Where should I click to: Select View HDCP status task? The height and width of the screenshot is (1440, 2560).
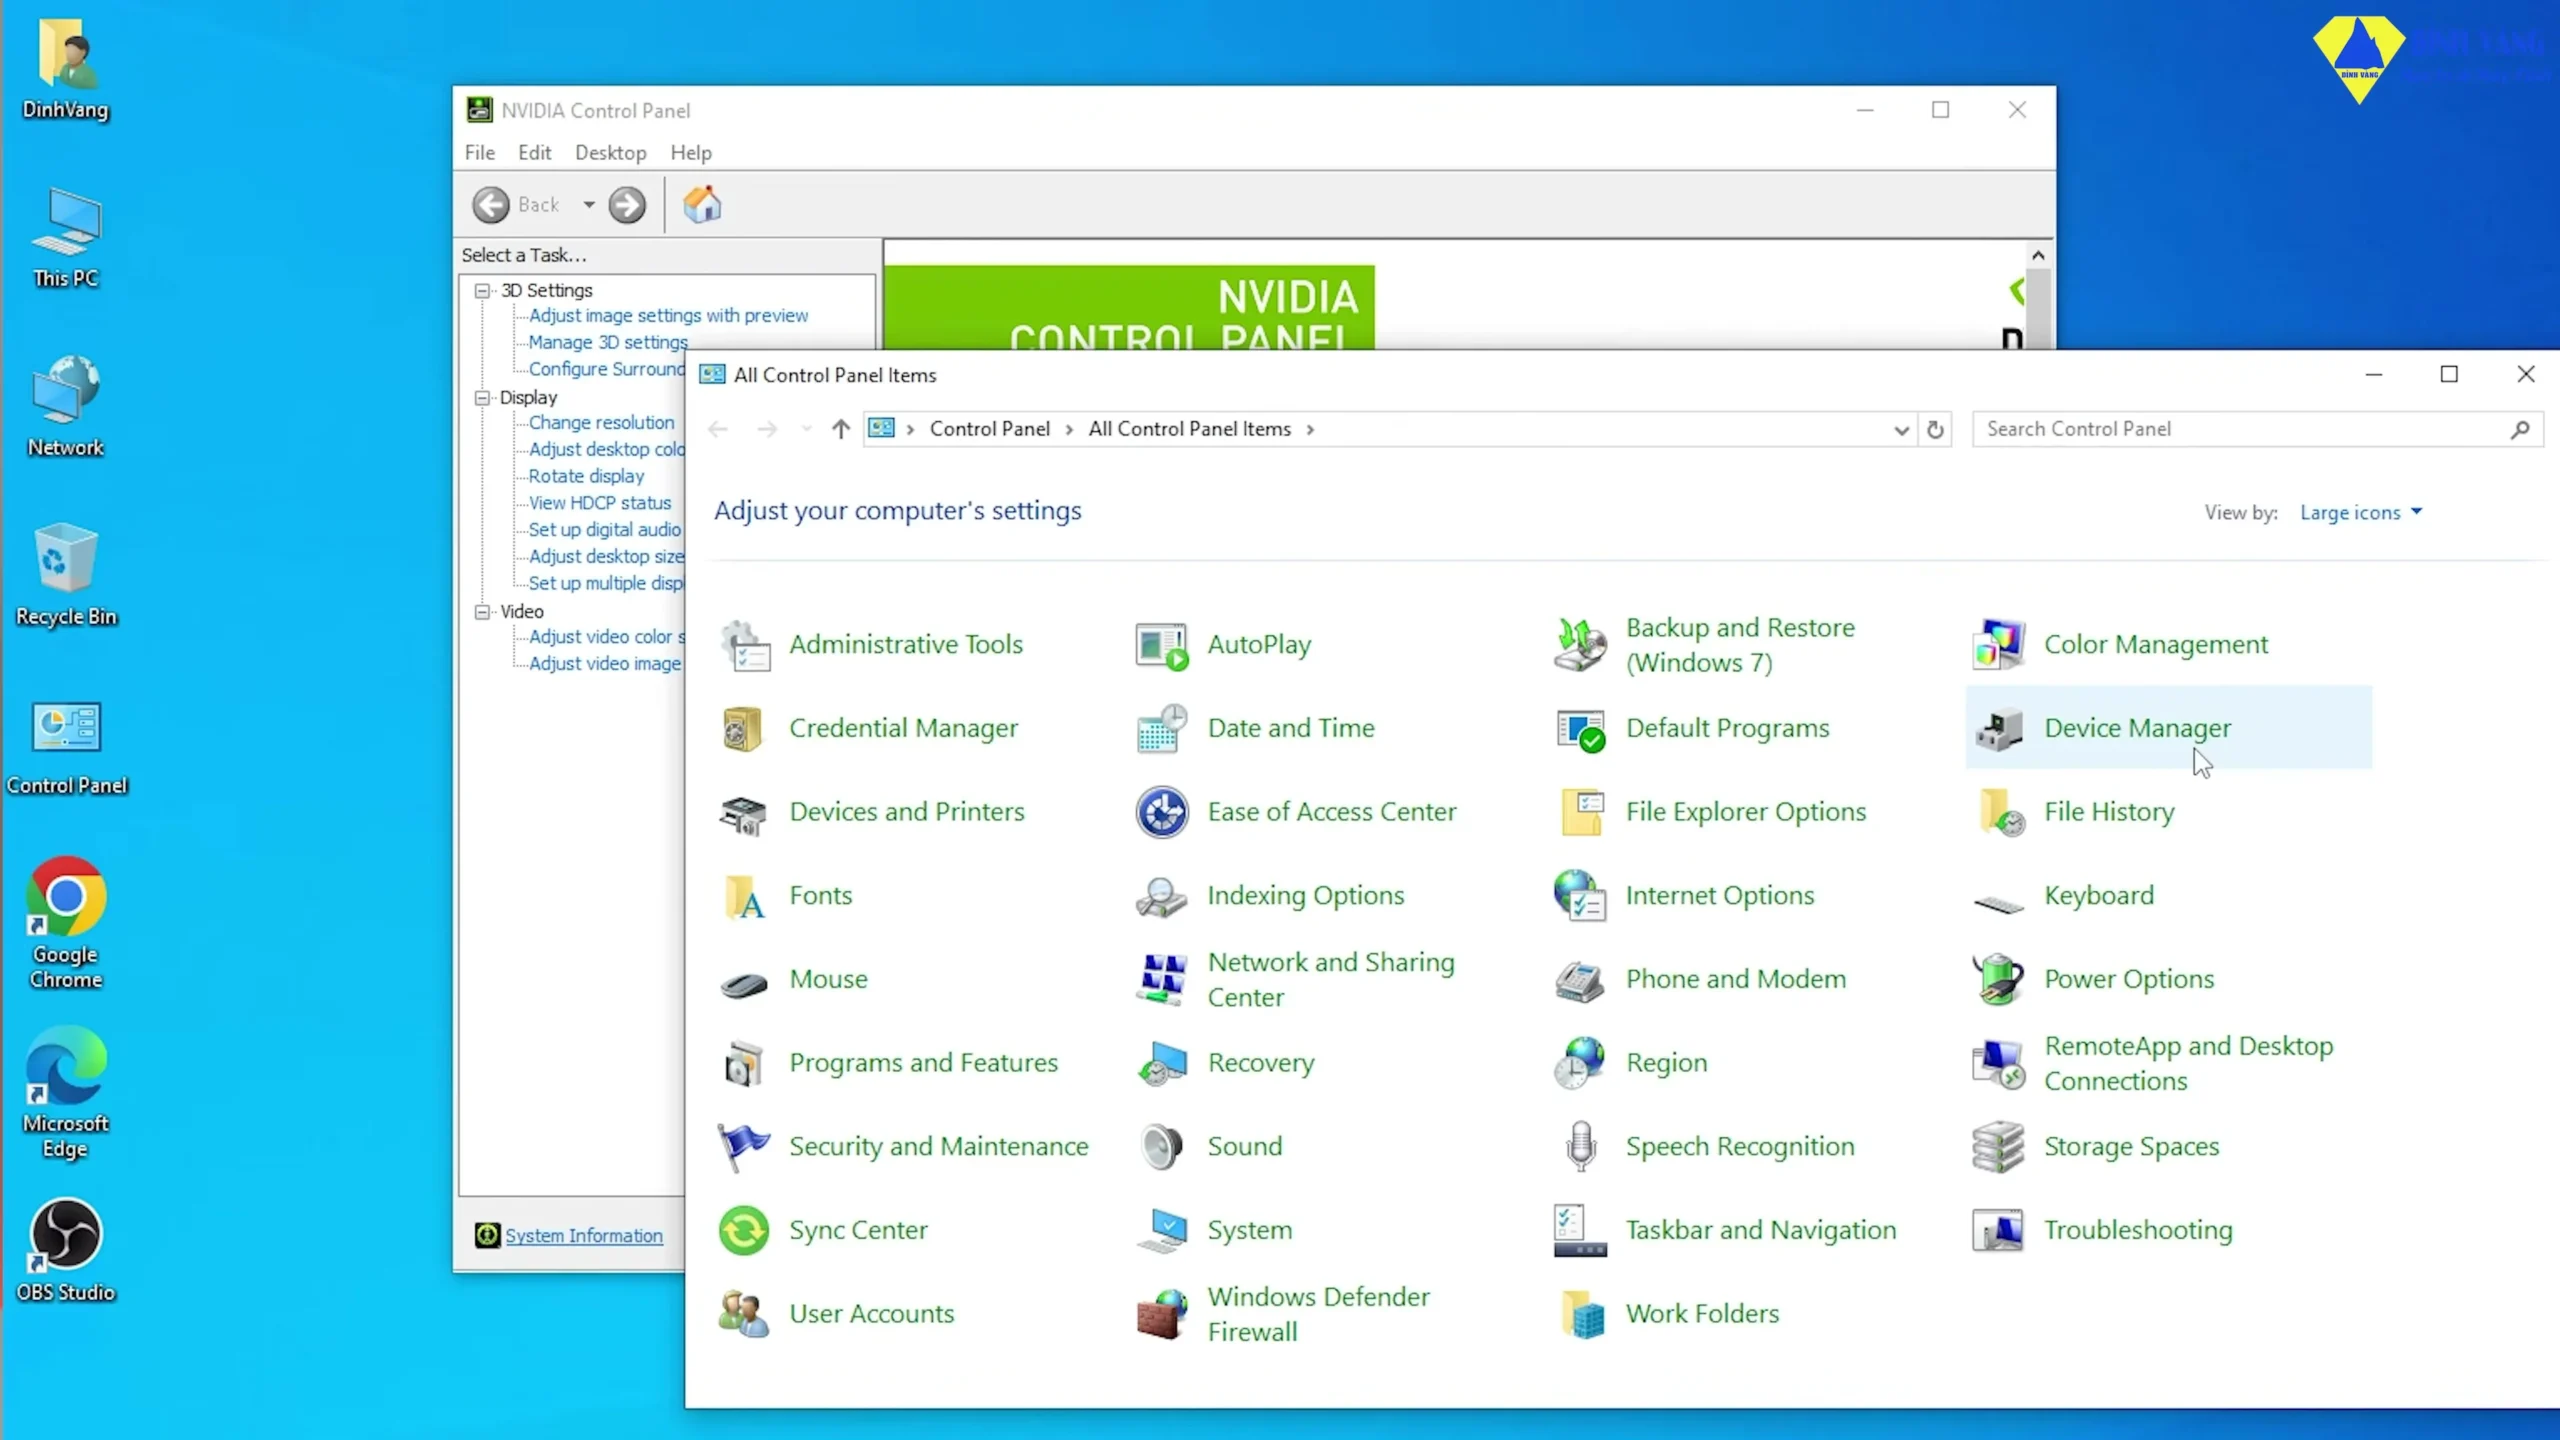click(x=599, y=504)
